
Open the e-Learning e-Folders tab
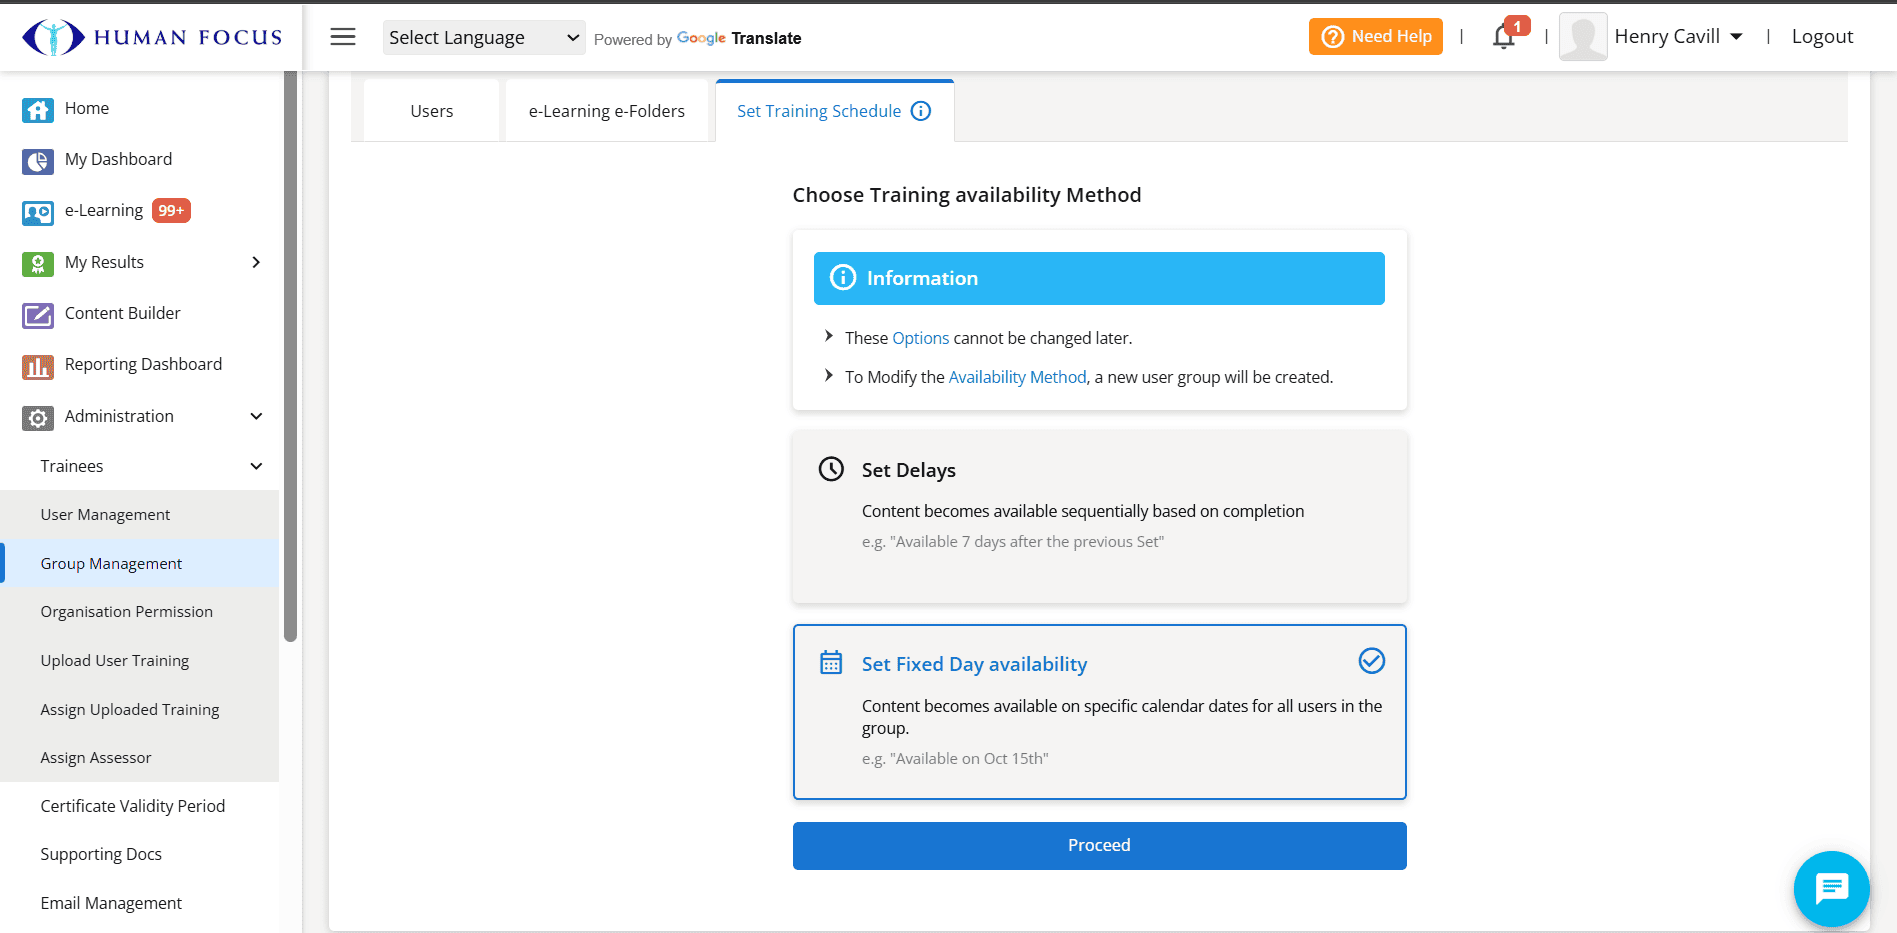(x=606, y=110)
